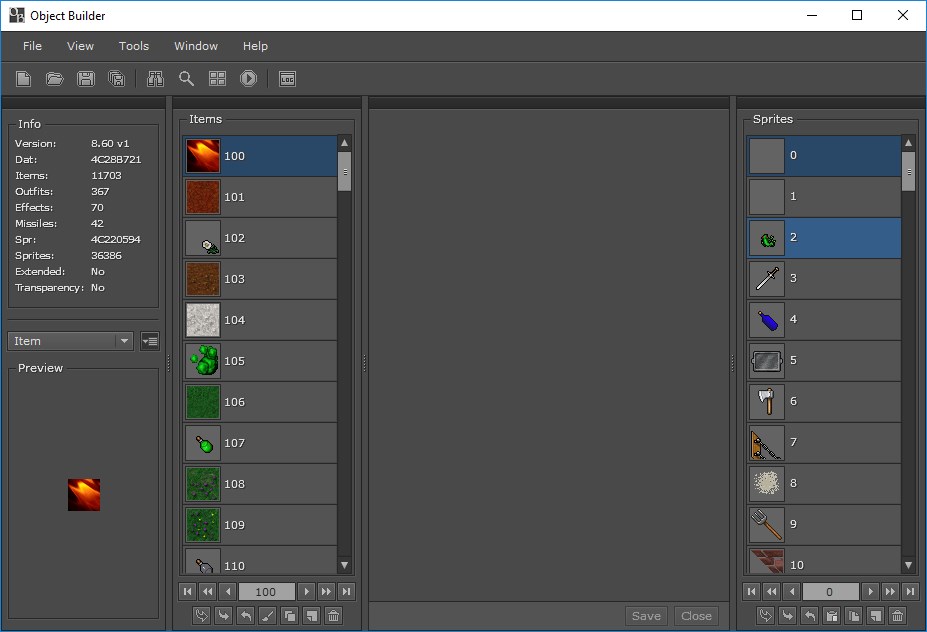The height and width of the screenshot is (632, 927).
Task: Open the Item category dropdown
Action: pyautogui.click(x=70, y=341)
